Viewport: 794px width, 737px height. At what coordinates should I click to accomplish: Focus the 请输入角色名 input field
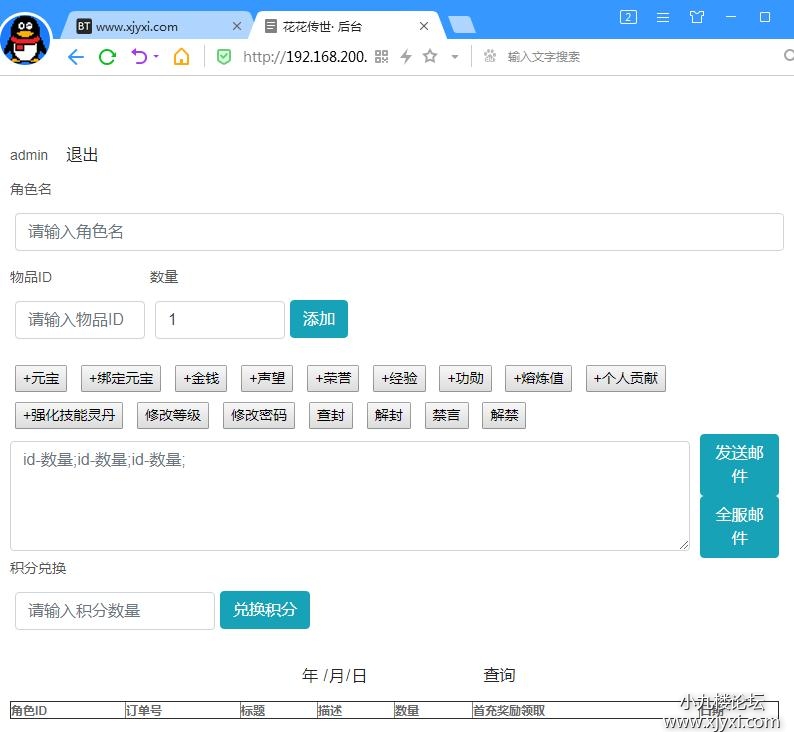coord(399,232)
